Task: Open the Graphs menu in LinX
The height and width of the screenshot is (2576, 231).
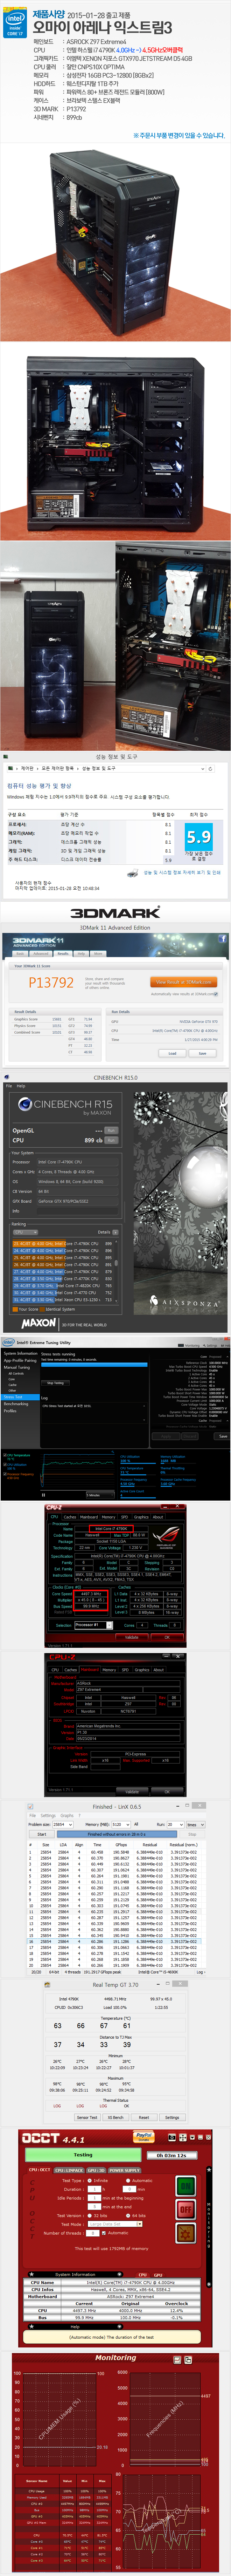Action: [67, 1816]
